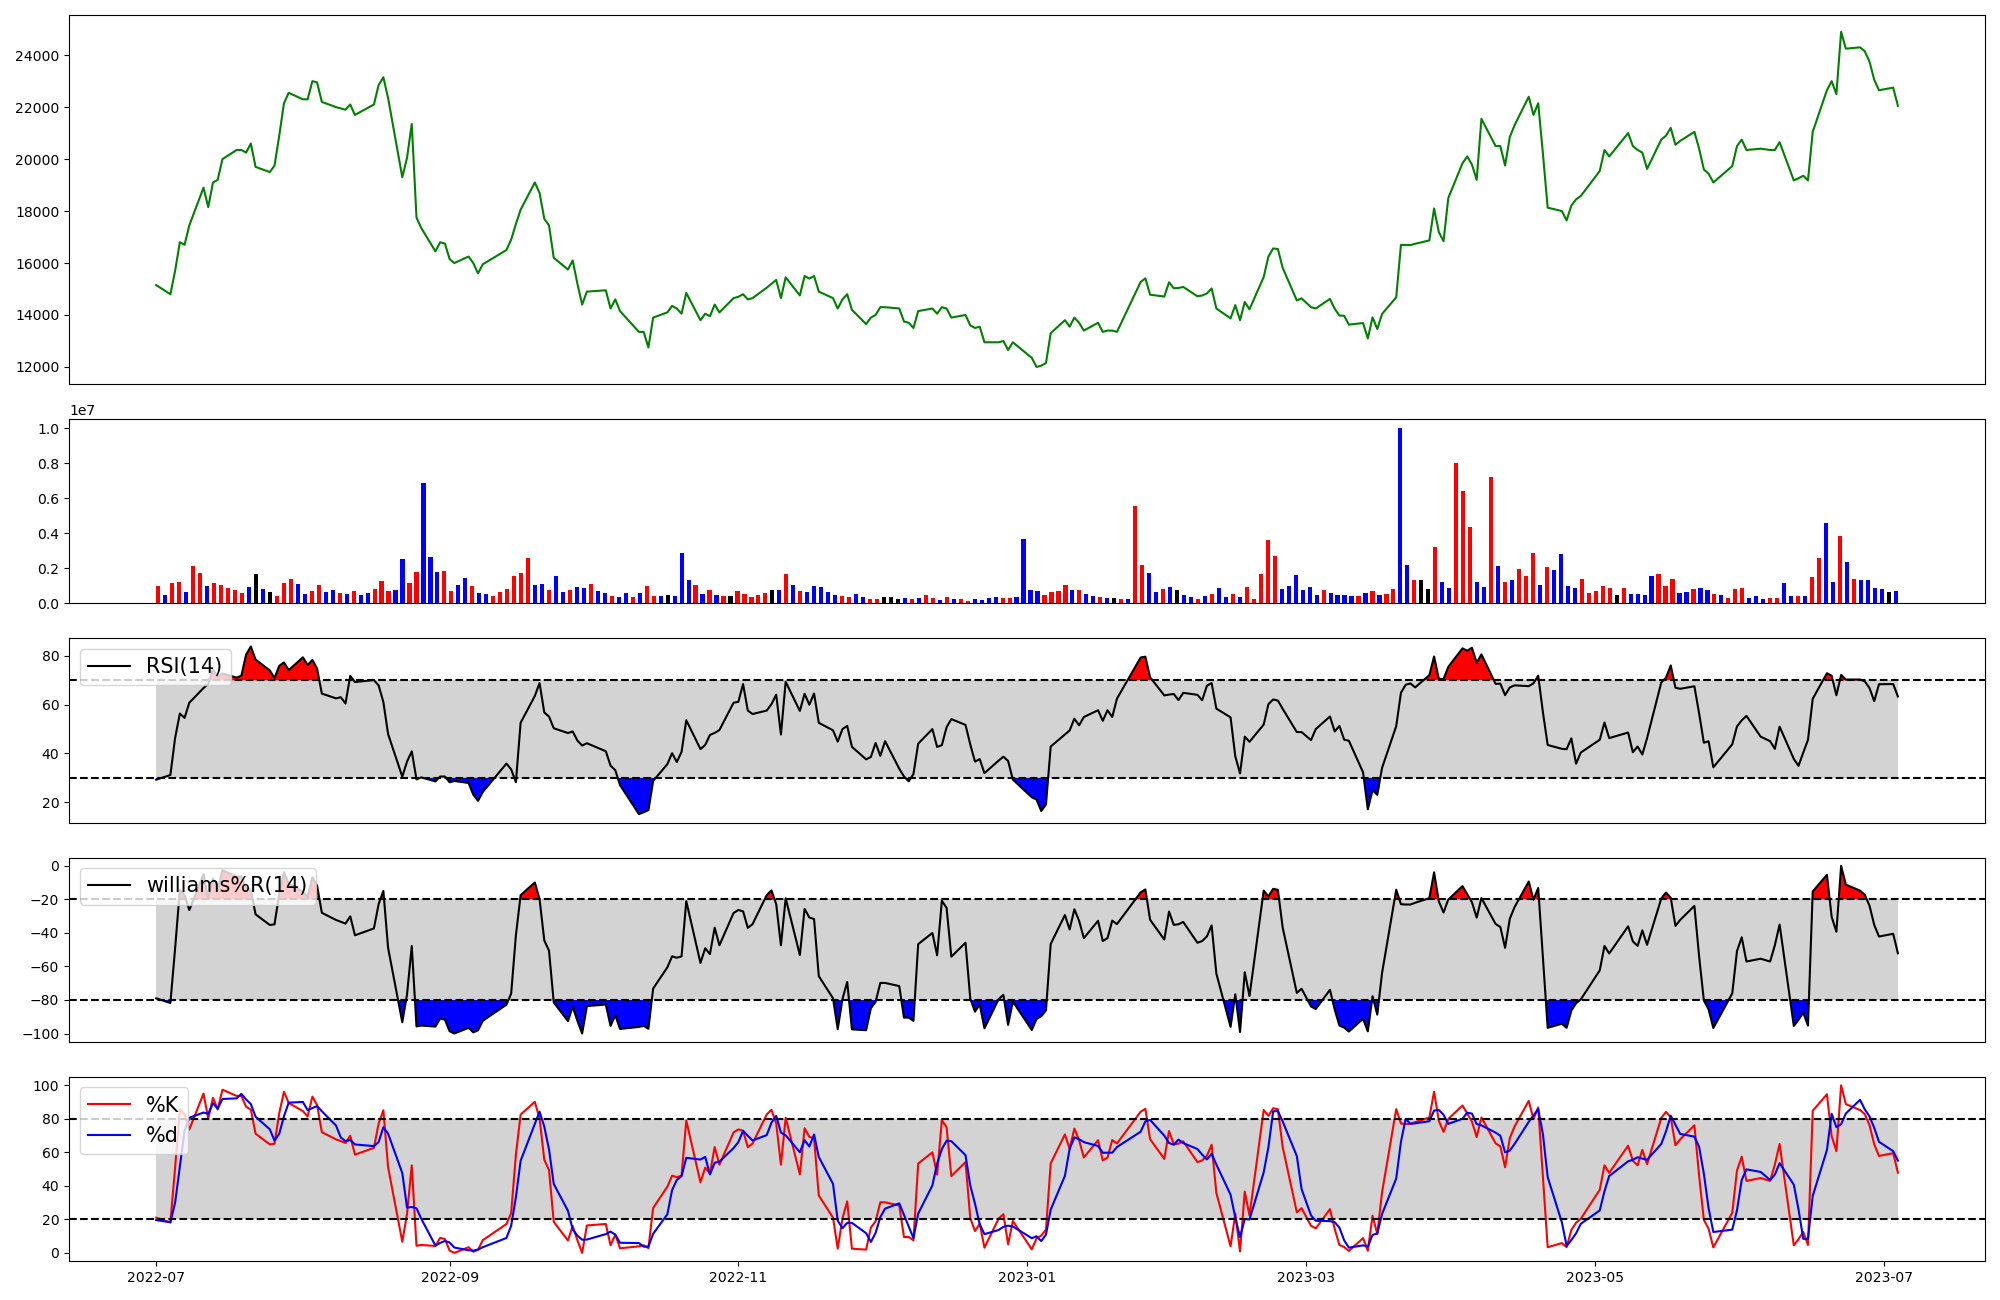Click the 1.0 volume axis tick label
This screenshot has width=2000, height=1300.
[48, 429]
